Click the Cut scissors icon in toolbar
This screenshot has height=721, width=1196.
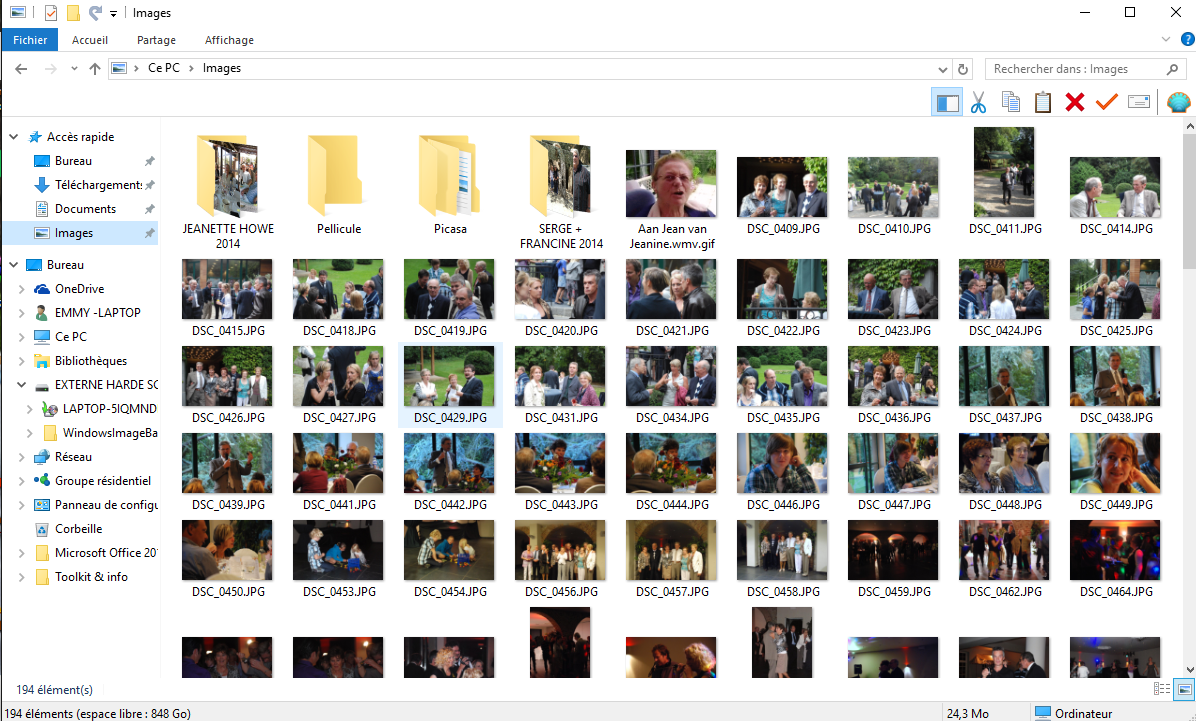pos(979,101)
